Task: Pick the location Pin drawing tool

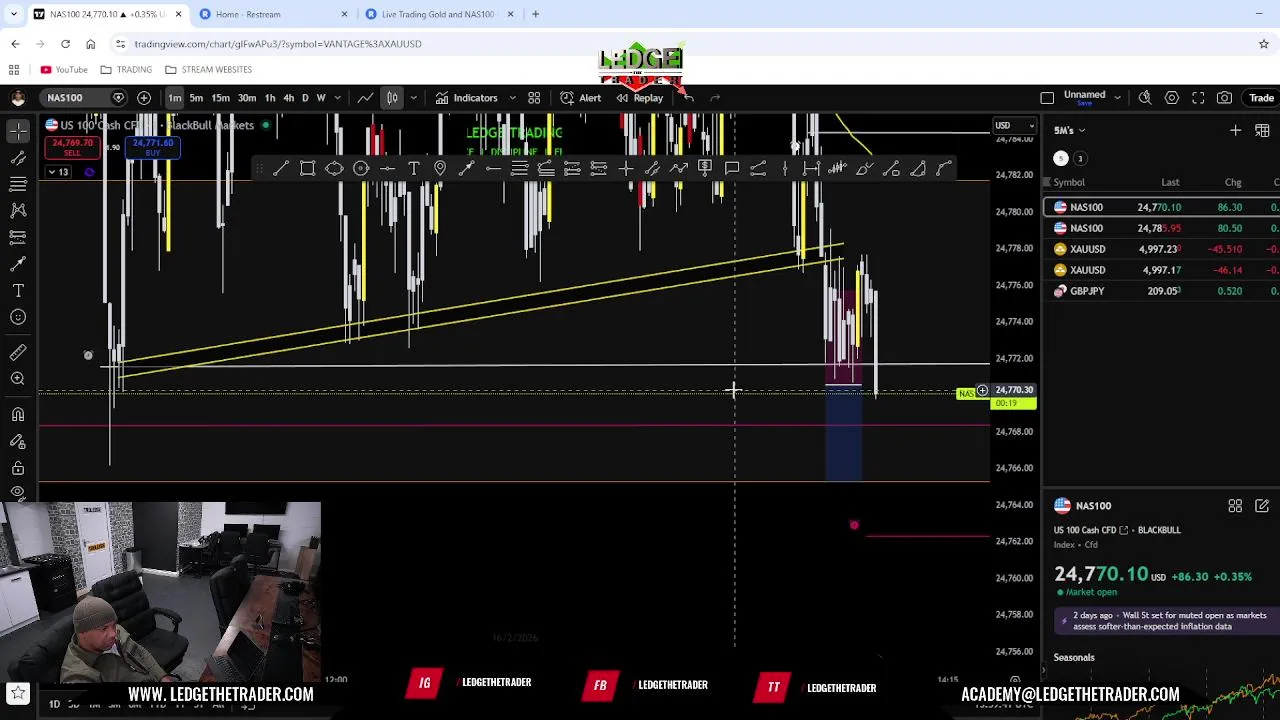Action: point(440,168)
